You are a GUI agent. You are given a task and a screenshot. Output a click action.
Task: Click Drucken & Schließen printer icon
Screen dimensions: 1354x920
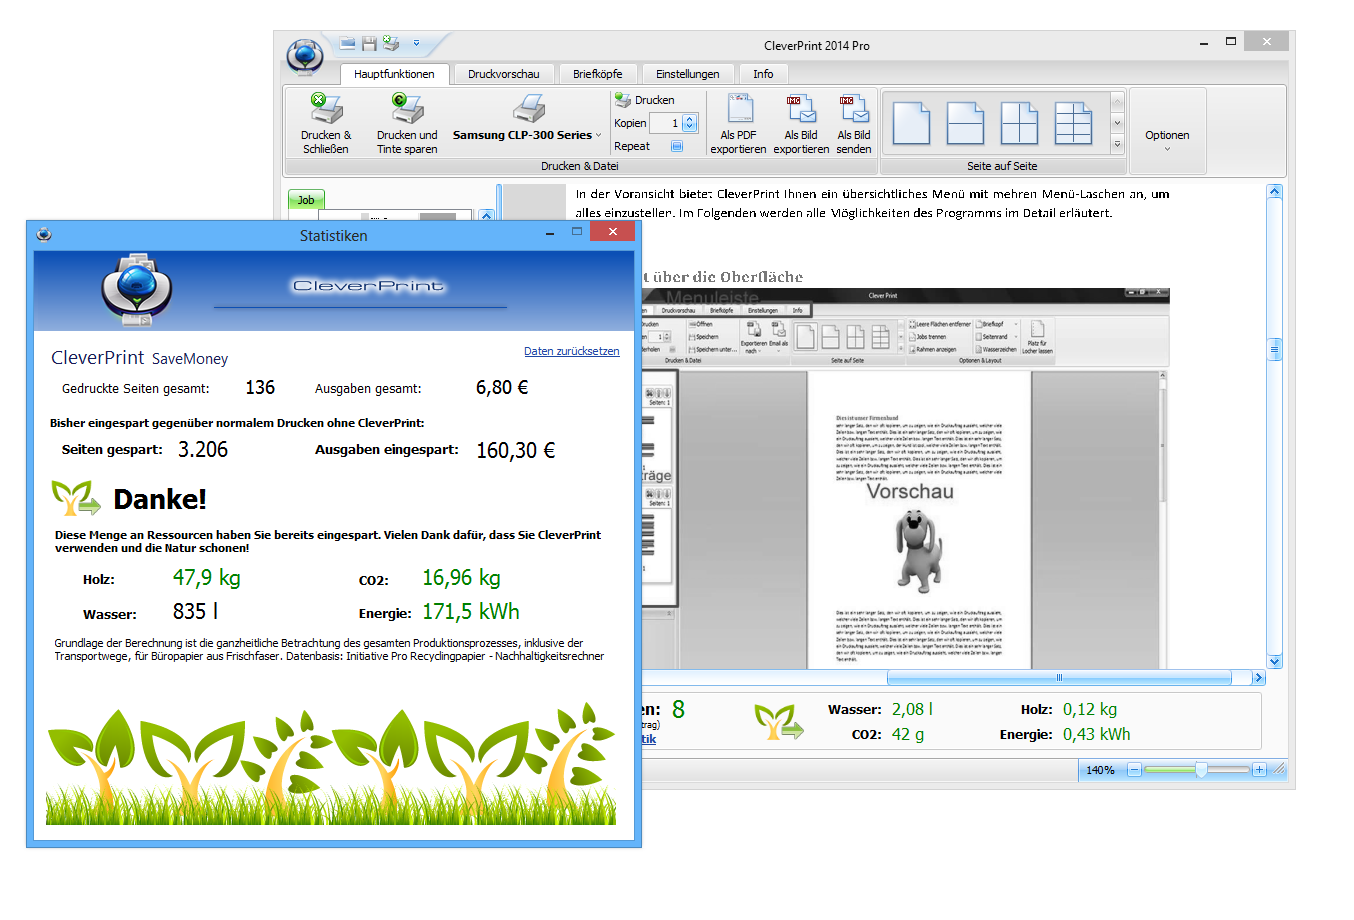click(326, 108)
